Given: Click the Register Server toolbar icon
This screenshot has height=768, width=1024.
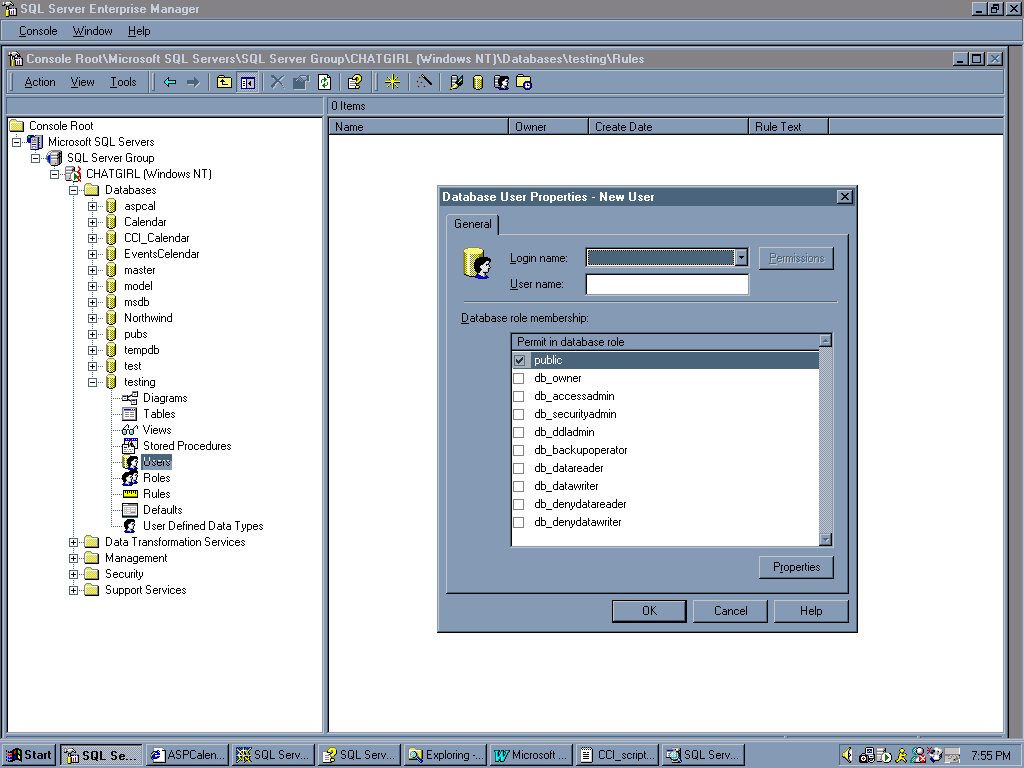Looking at the screenshot, I should [456, 82].
